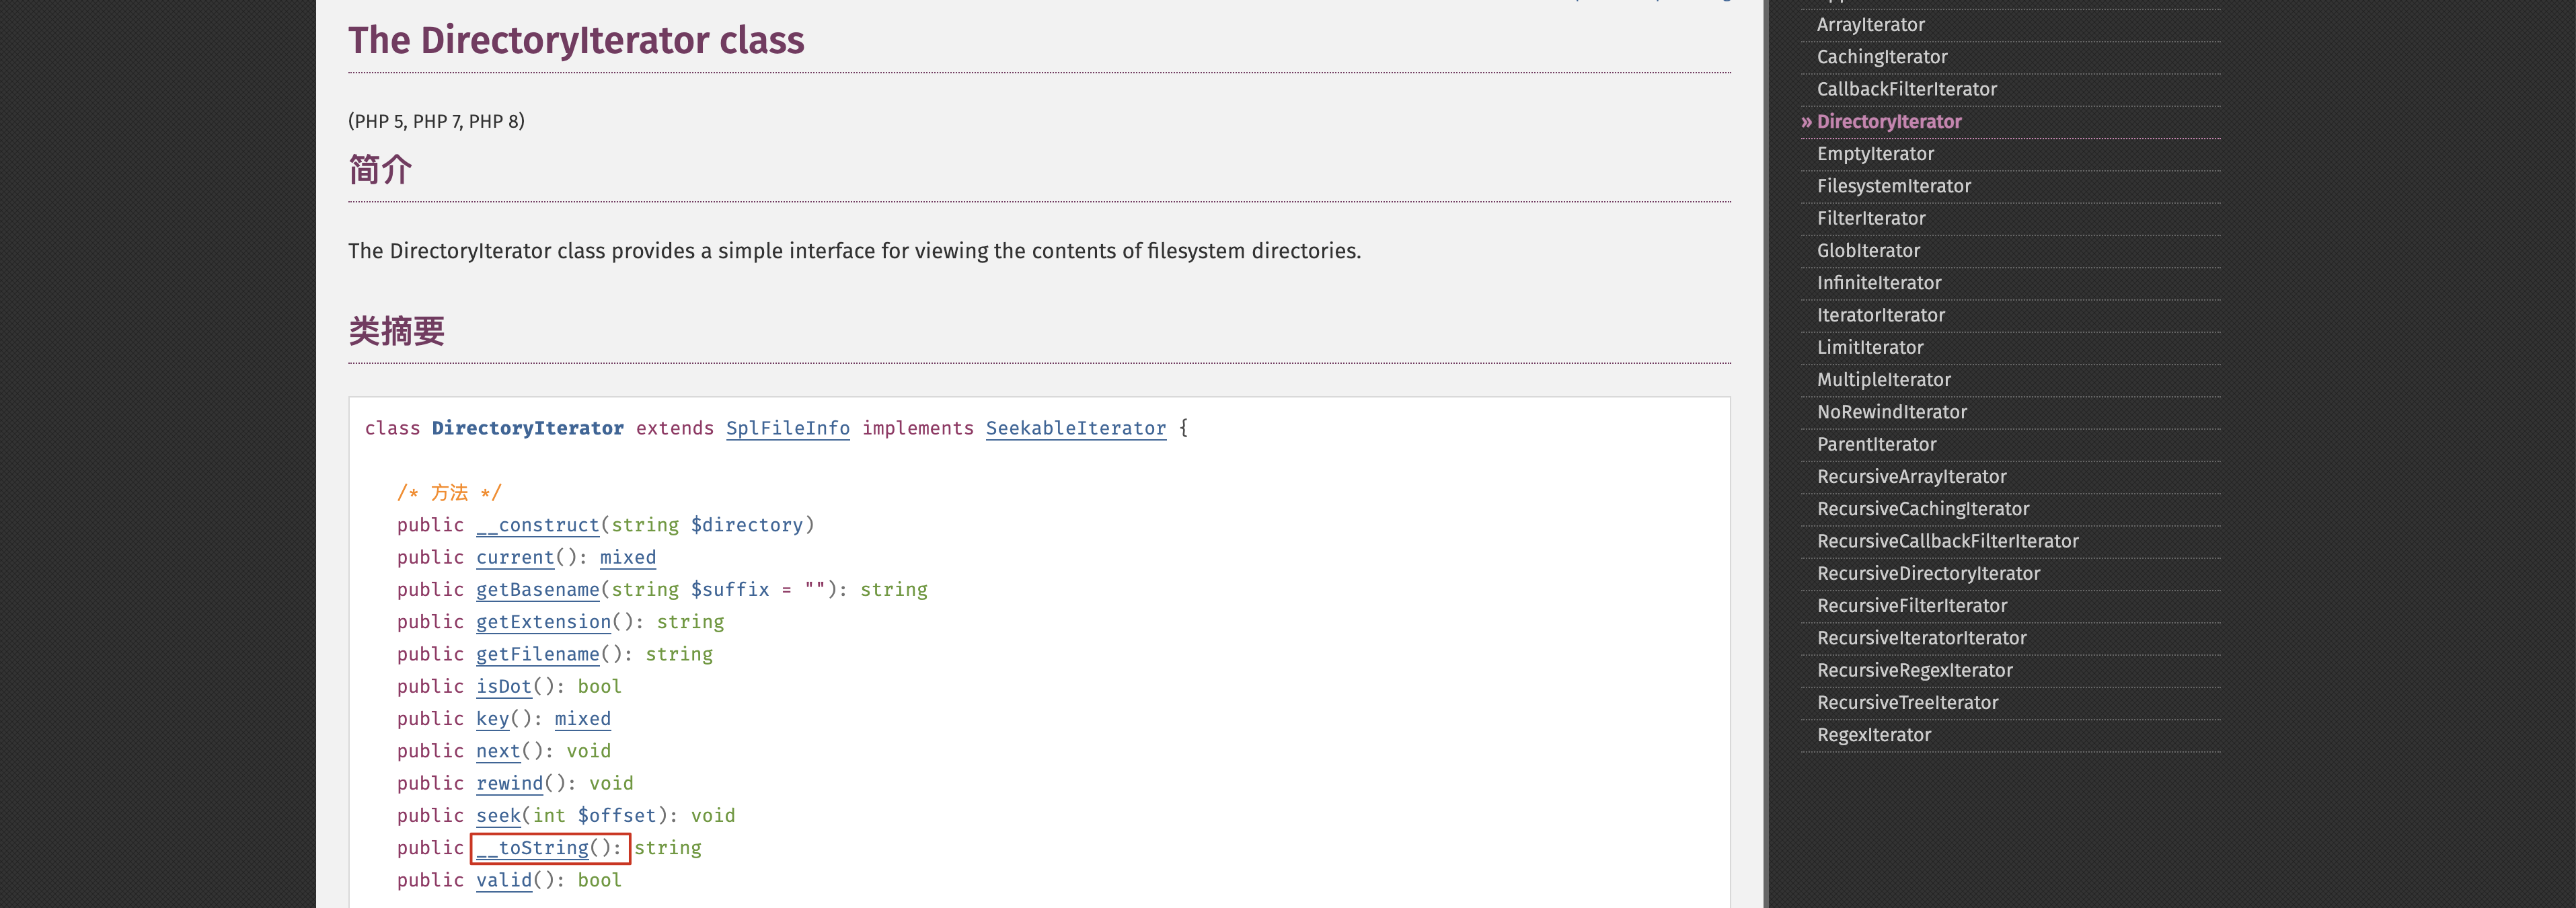This screenshot has width=2576, height=908.
Task: Go to RecursiveCallbackFilterIterator in the sidebar
Action: point(1948,541)
